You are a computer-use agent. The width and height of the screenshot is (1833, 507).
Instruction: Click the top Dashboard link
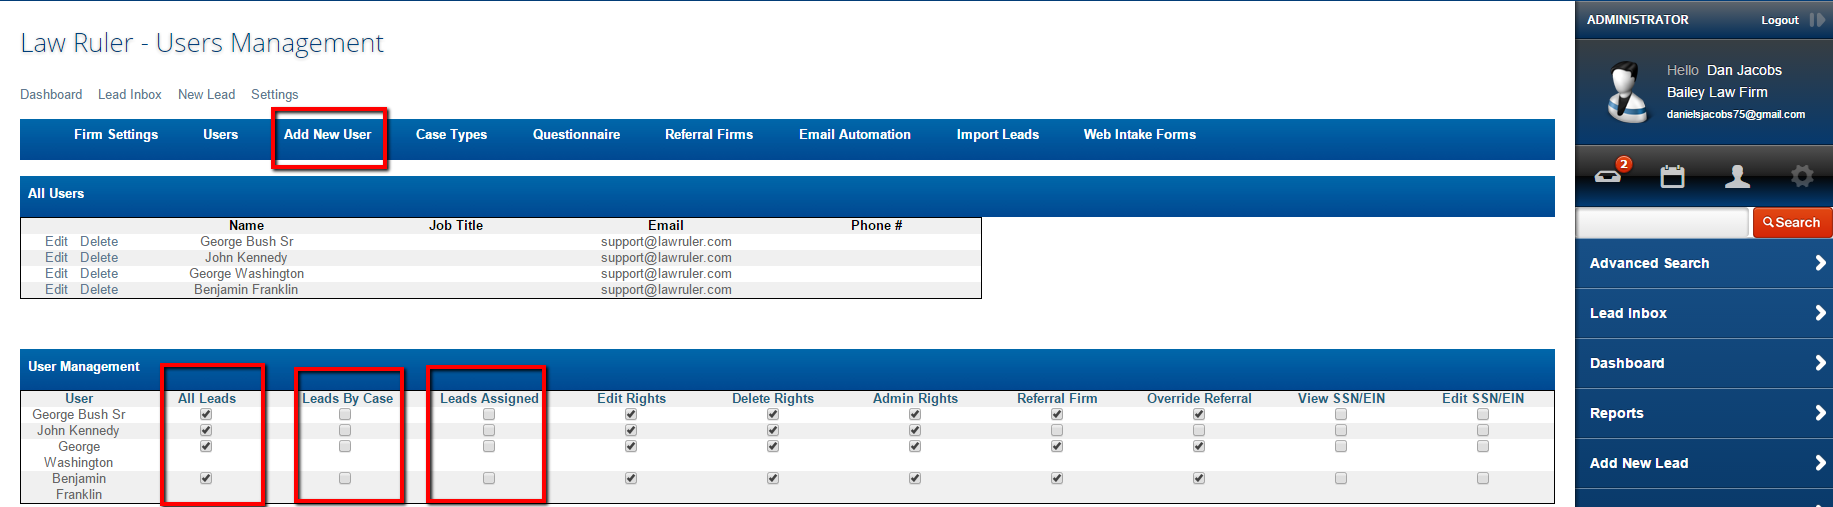51,94
